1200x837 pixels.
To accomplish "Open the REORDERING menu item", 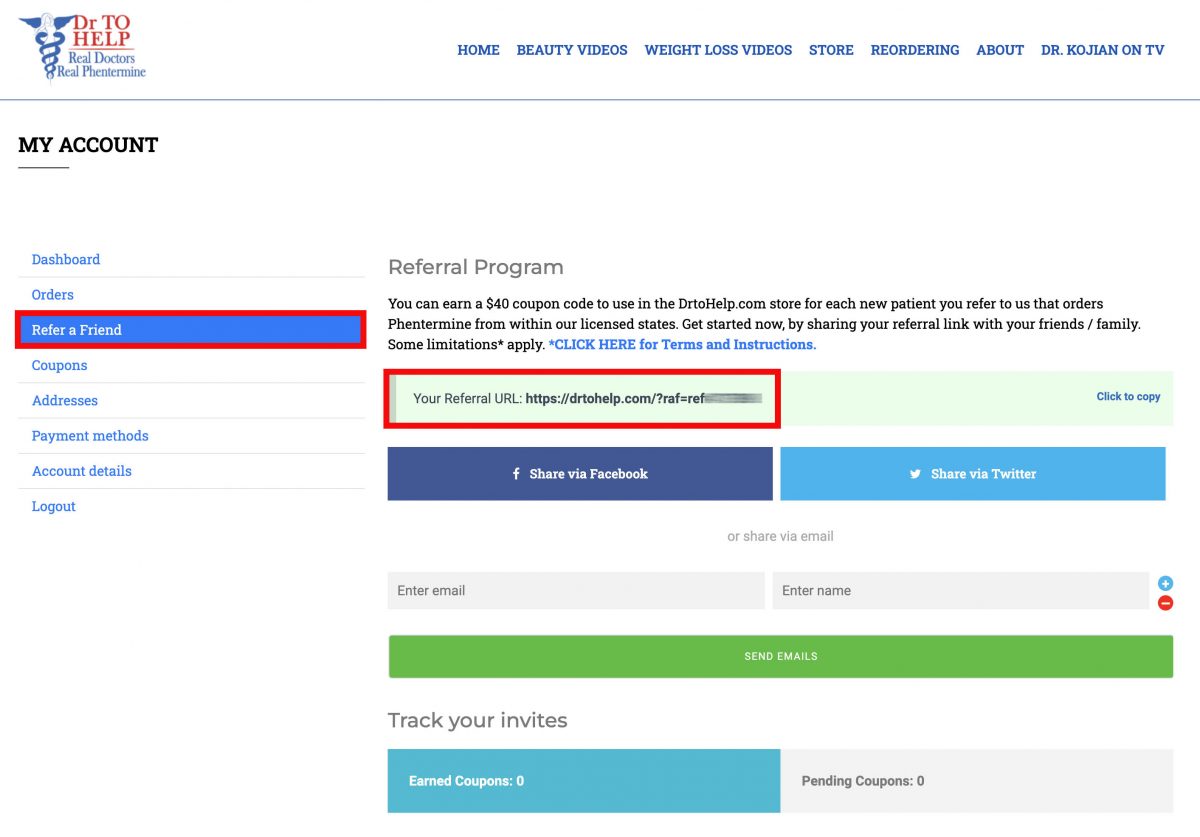I will [915, 50].
